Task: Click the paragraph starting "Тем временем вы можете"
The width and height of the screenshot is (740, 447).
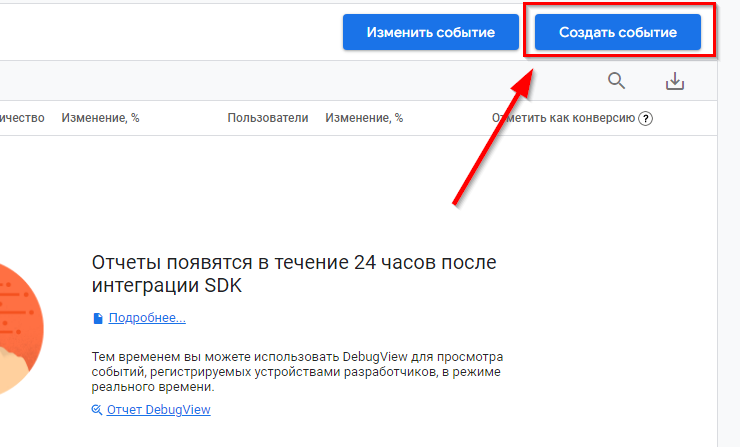Action: (295, 372)
